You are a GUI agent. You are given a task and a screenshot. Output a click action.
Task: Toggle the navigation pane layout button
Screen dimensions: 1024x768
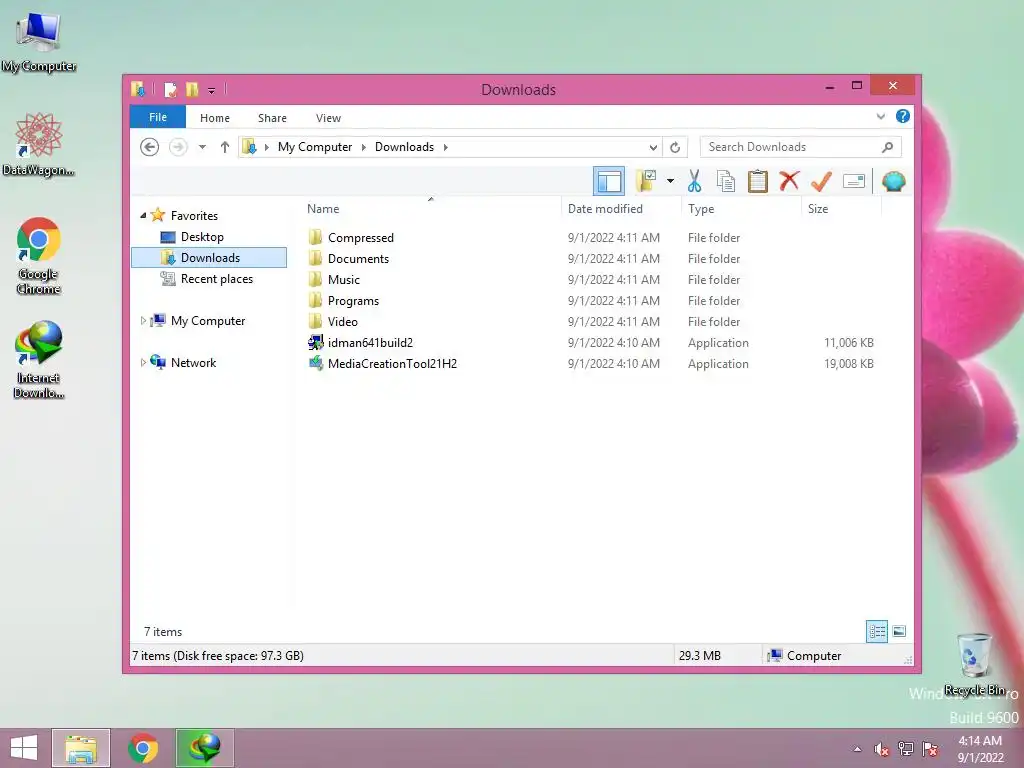[x=609, y=181]
